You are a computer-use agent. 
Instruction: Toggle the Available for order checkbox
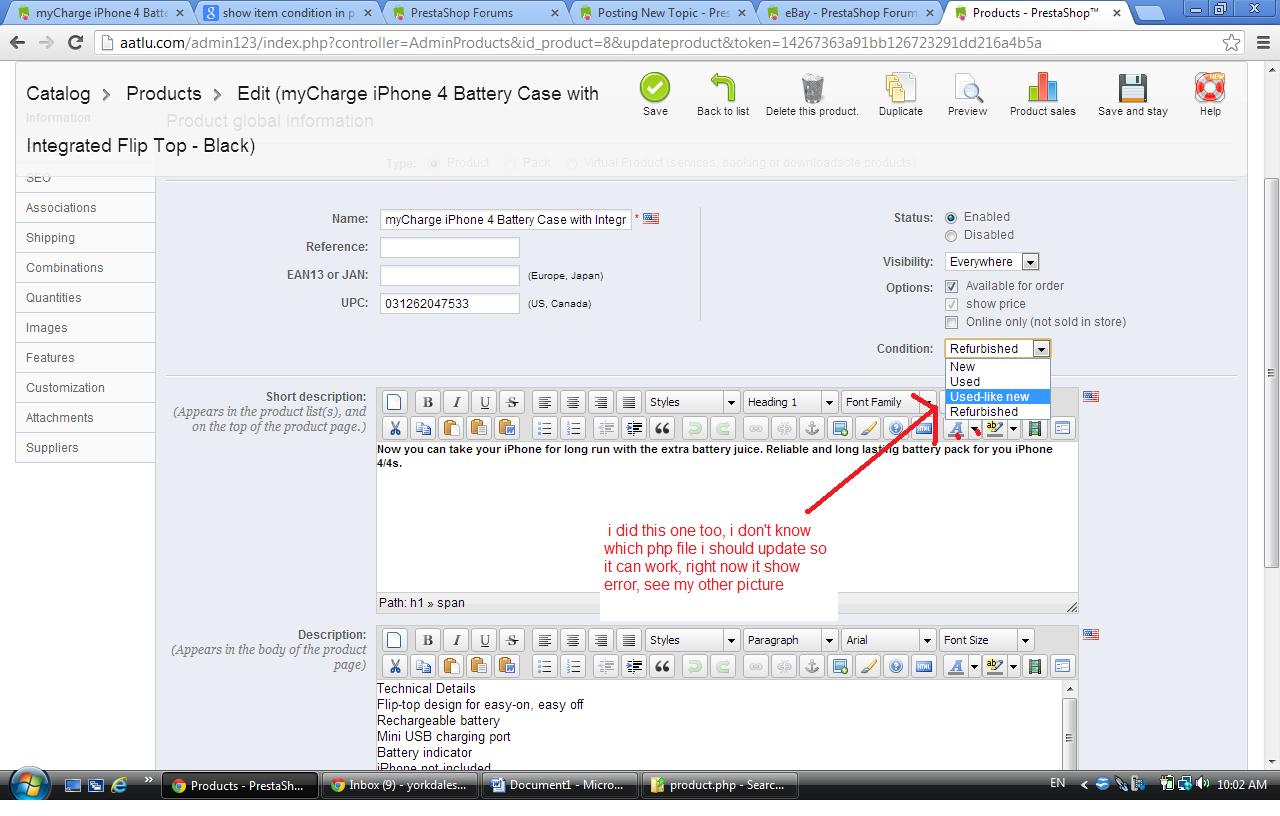point(951,286)
